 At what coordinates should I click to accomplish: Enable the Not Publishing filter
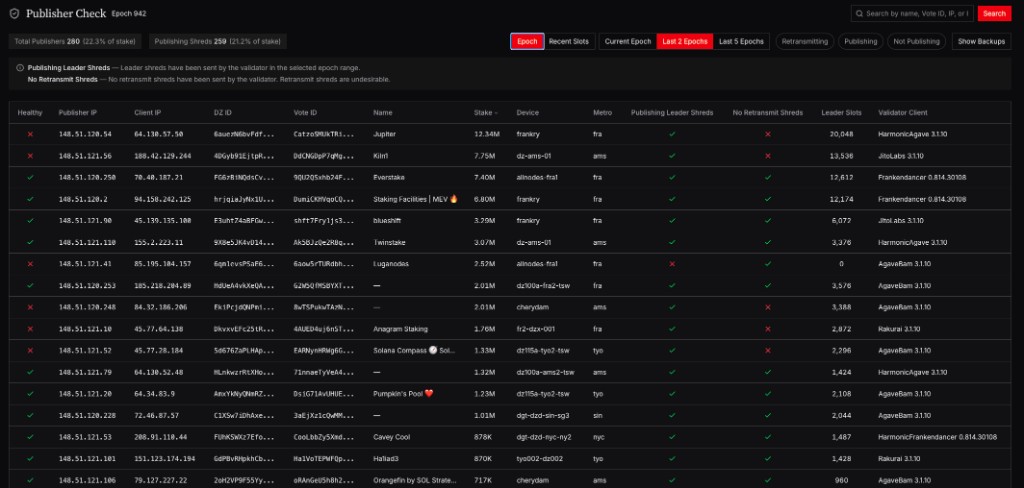[x=916, y=42]
